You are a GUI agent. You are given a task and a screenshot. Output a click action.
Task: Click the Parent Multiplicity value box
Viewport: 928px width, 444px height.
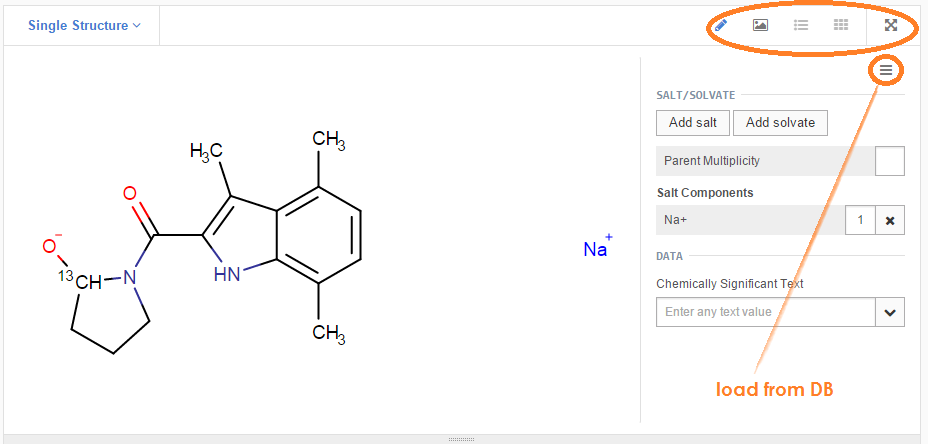(889, 160)
